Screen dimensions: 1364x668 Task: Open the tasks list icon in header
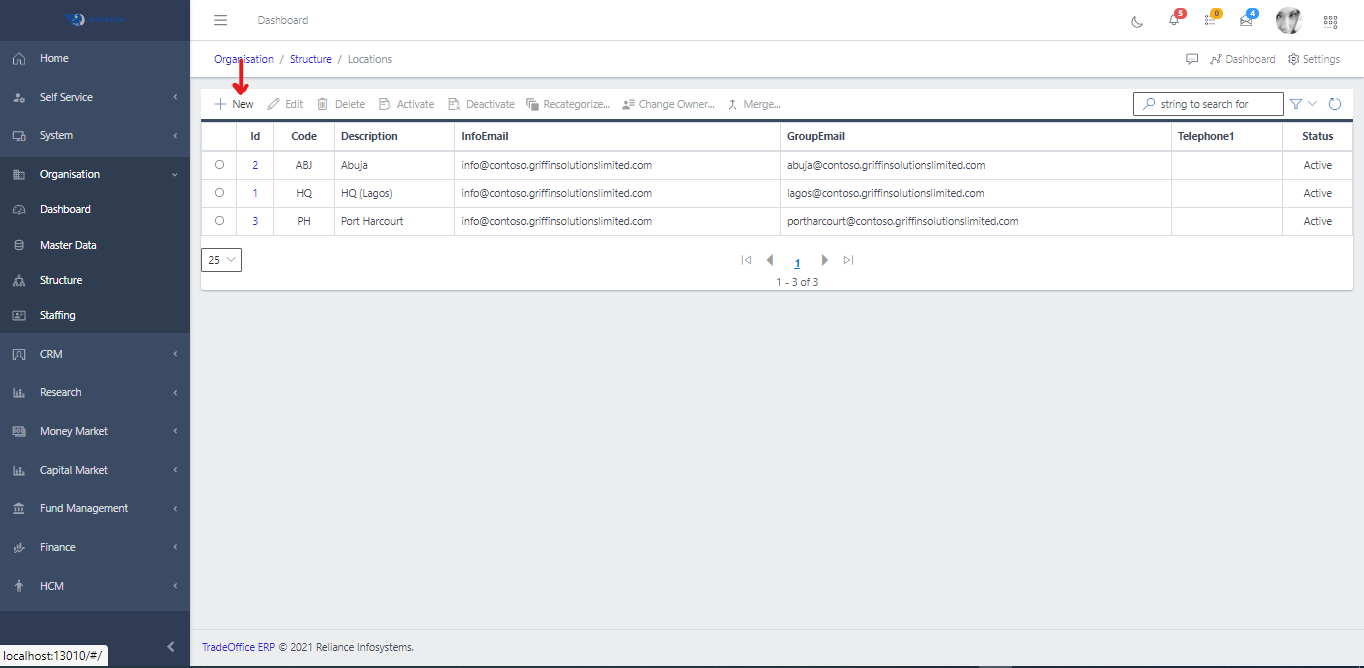pos(1210,21)
